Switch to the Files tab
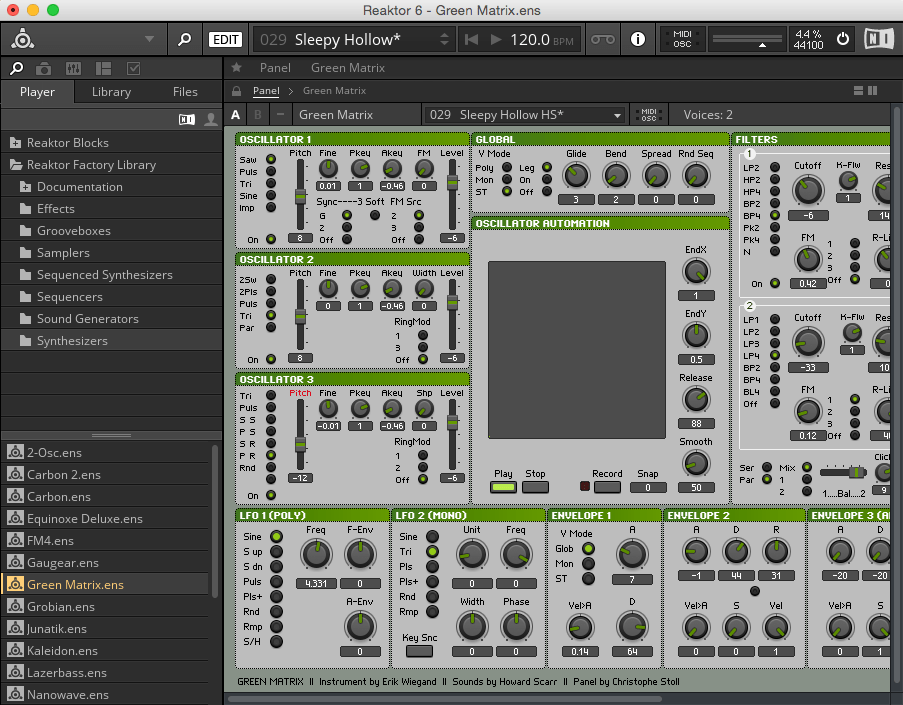Viewport: 903px width, 705px height. [185, 92]
